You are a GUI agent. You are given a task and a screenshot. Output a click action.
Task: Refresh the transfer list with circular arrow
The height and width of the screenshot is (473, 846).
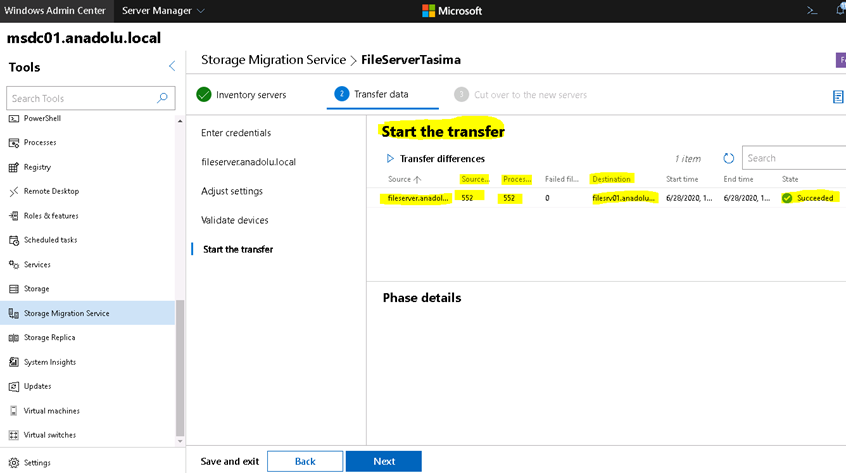(728, 158)
